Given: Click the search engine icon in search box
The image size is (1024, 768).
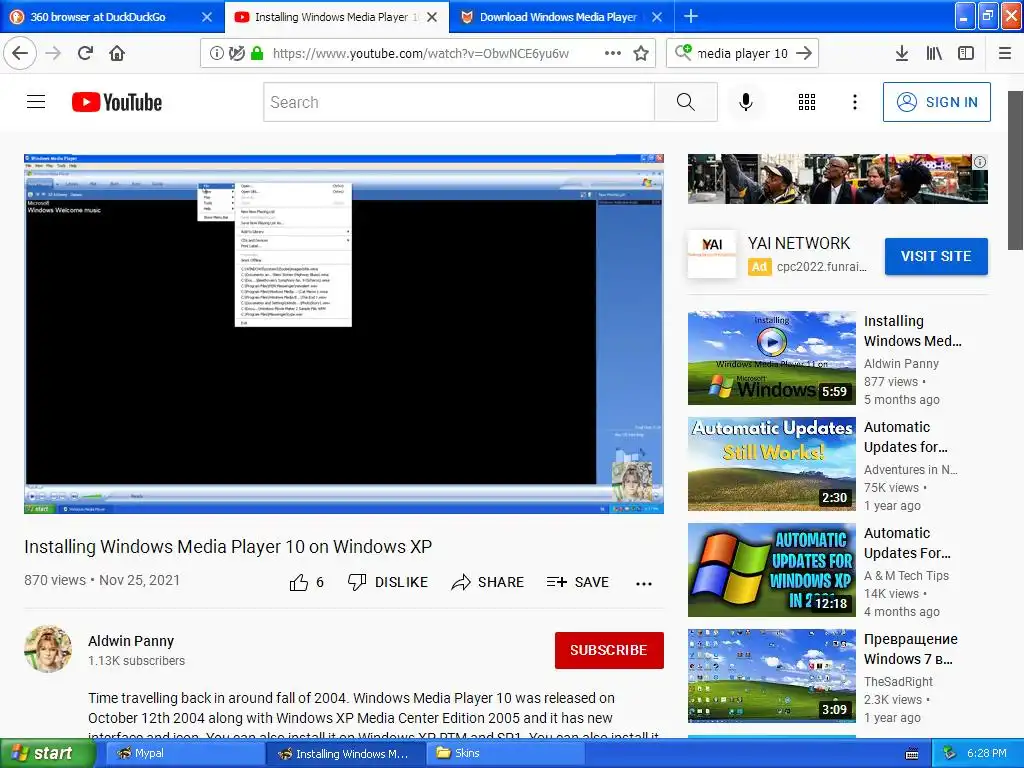Looking at the screenshot, I should [x=684, y=52].
